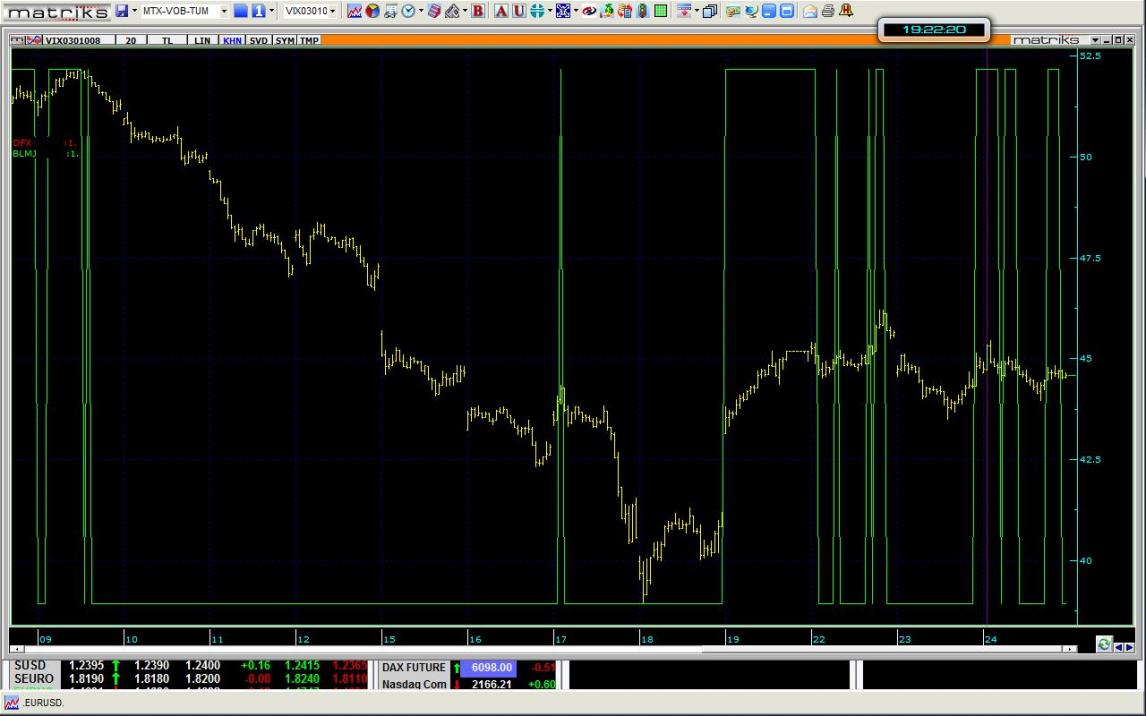Open the line chart icon in toolbar

tap(354, 11)
